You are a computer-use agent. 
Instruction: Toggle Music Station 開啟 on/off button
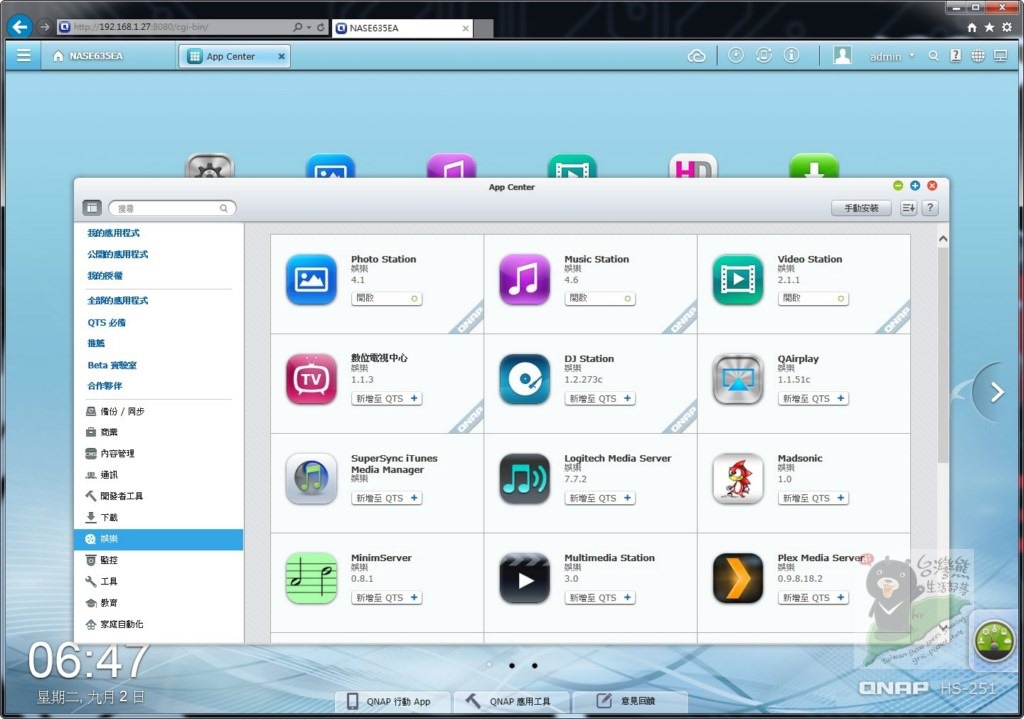tap(600, 298)
